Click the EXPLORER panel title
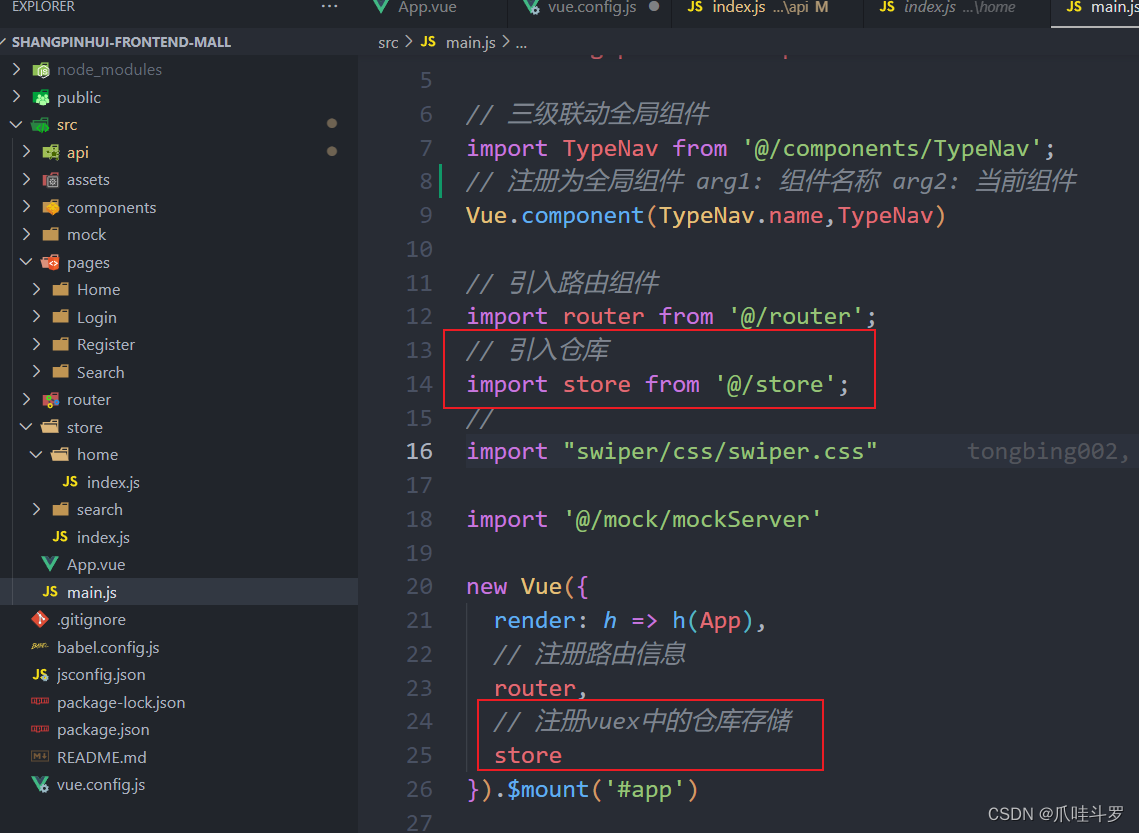Screen dimensions: 1139x833 pos(43,7)
